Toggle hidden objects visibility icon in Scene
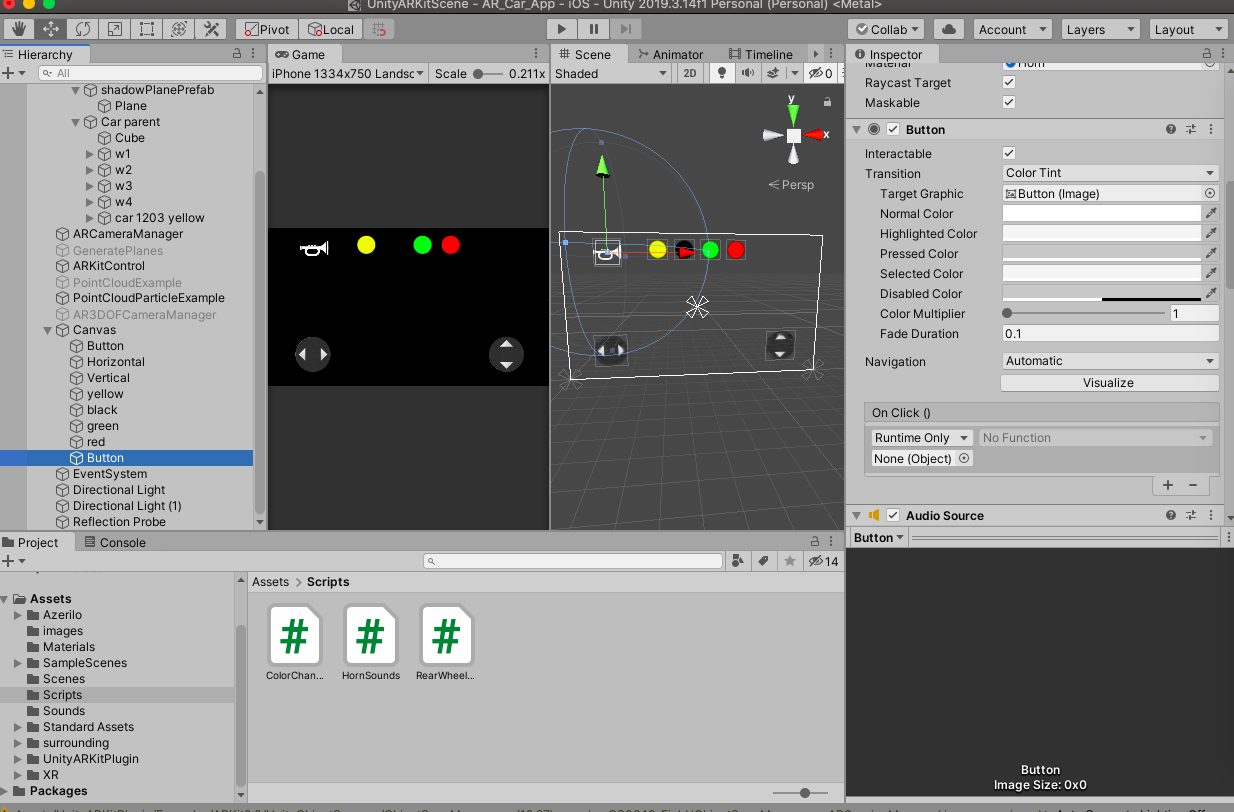The image size is (1234, 812). click(820, 73)
